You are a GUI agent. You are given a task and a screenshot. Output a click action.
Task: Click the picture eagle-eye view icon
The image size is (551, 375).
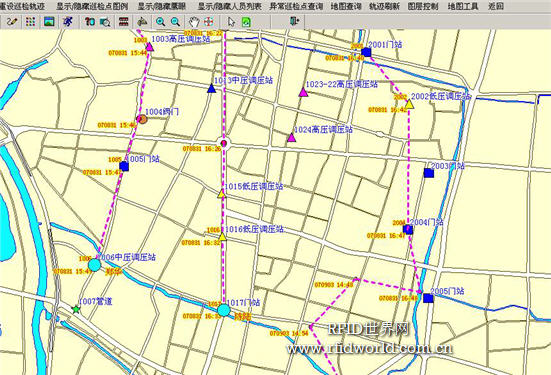(49, 22)
